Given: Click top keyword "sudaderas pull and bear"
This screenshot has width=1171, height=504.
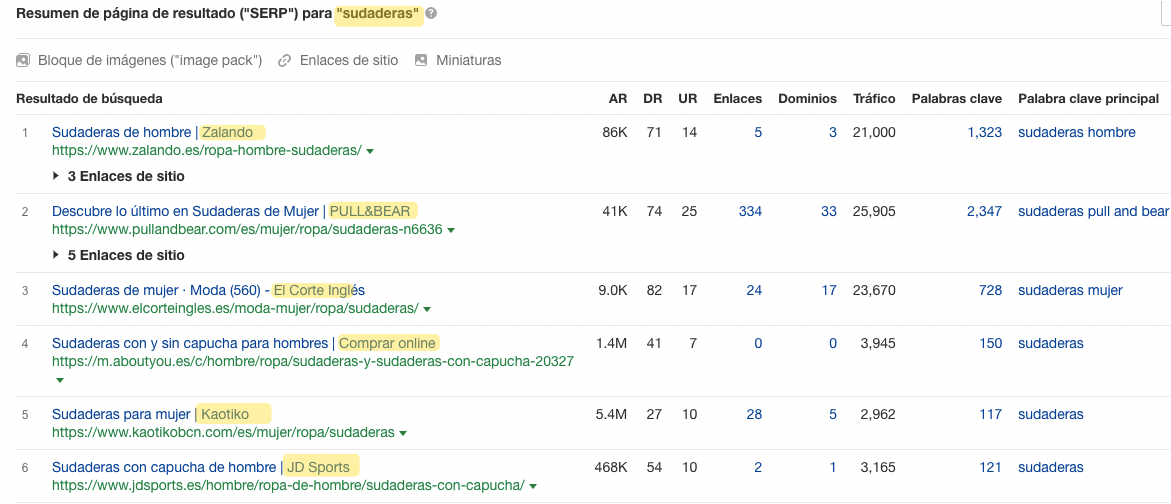Looking at the screenshot, I should 1093,211.
